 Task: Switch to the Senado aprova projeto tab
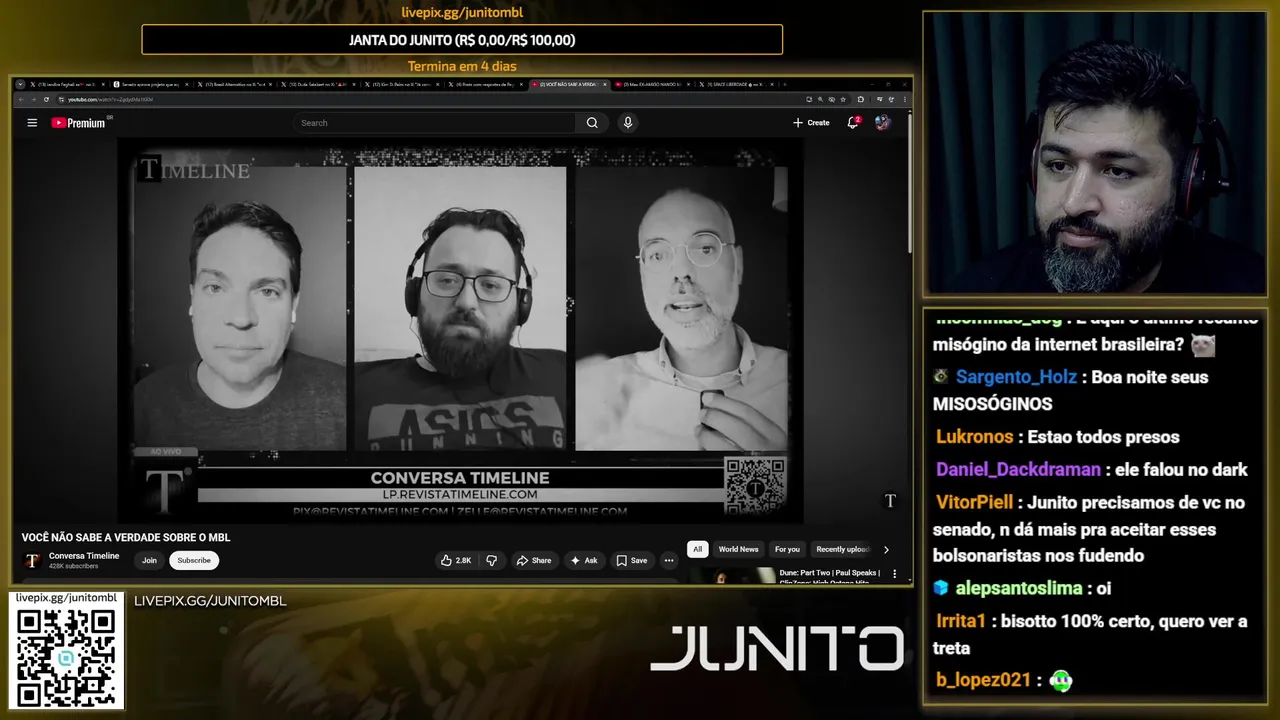(151, 84)
